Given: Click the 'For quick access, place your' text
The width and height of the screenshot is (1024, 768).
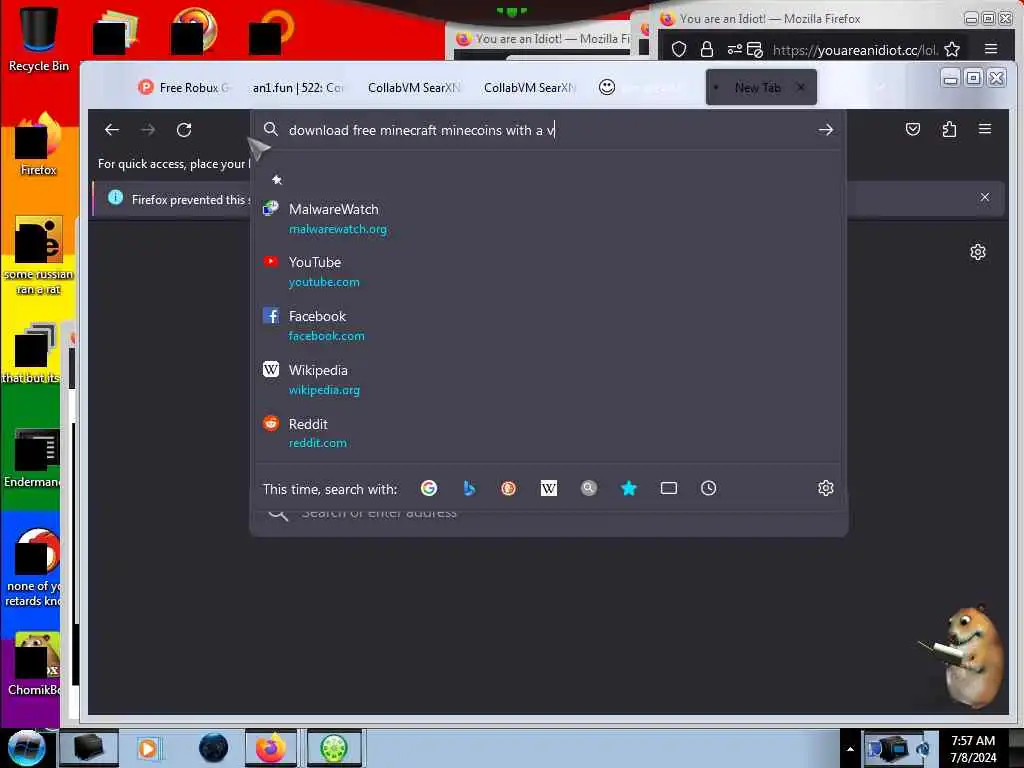Looking at the screenshot, I should 171,164.
